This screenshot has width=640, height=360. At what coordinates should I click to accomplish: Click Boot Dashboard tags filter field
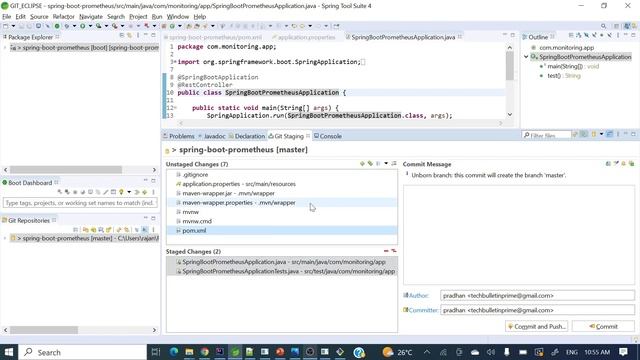coord(80,203)
